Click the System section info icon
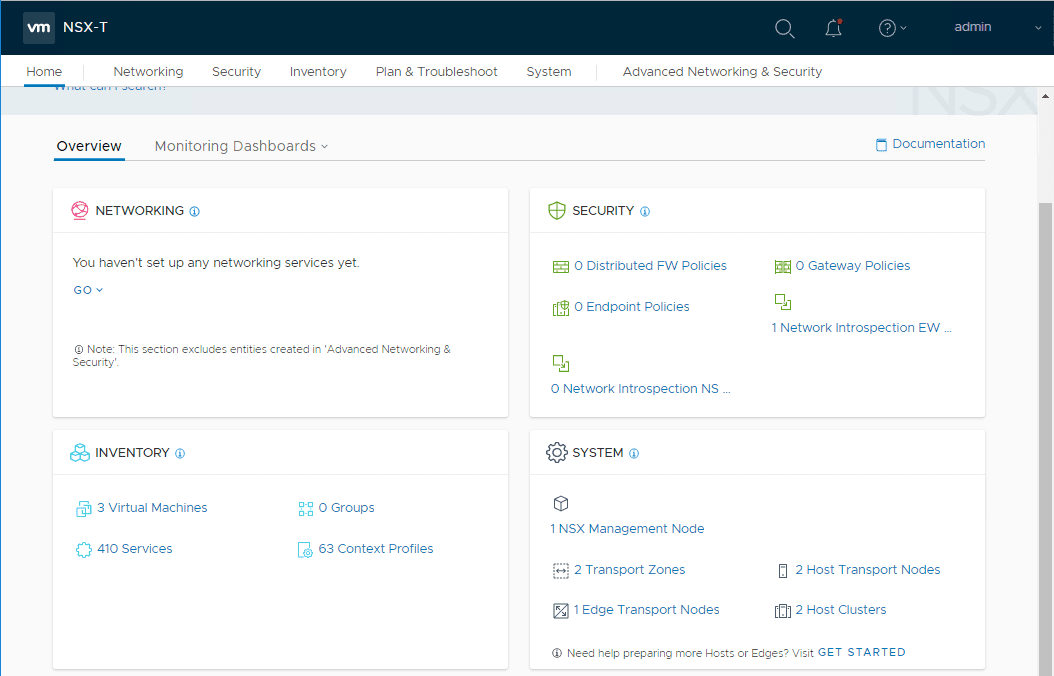1054x676 pixels. 634,454
